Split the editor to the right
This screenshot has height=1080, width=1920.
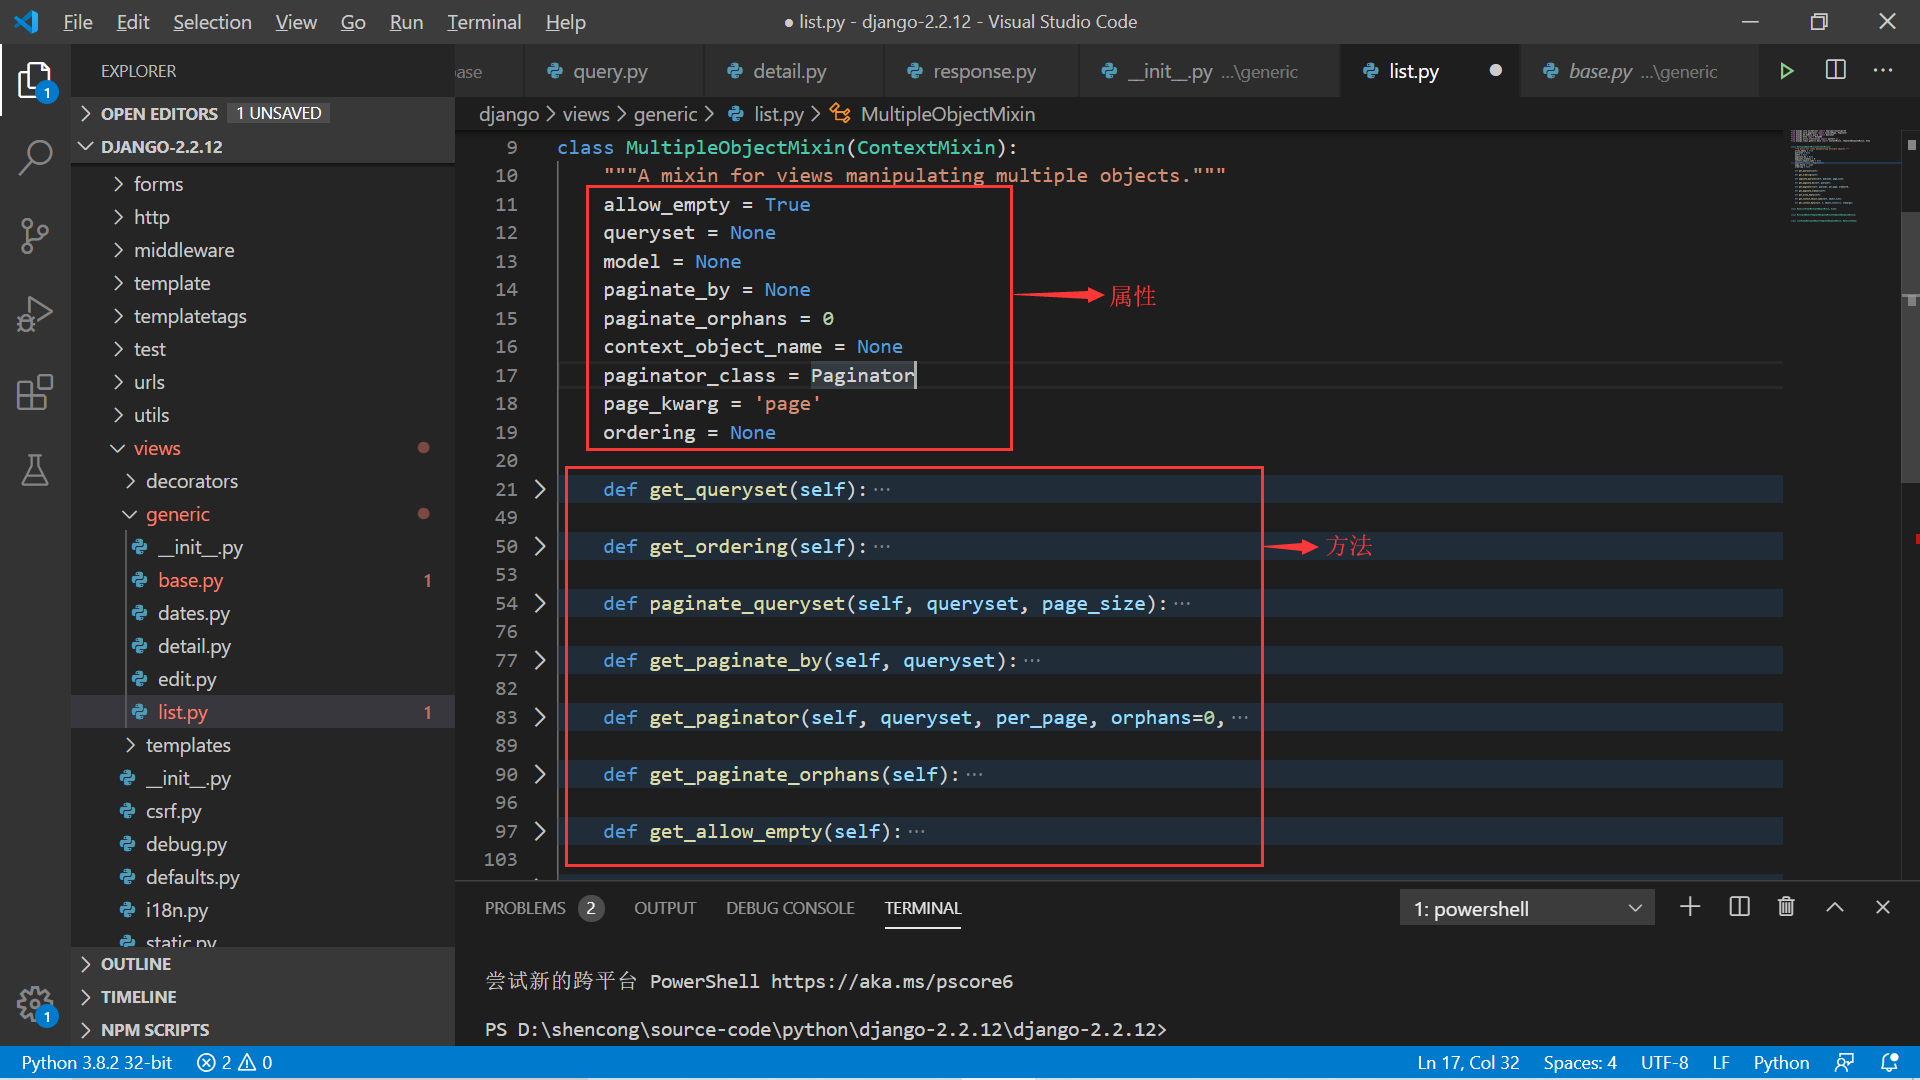pos(1836,70)
